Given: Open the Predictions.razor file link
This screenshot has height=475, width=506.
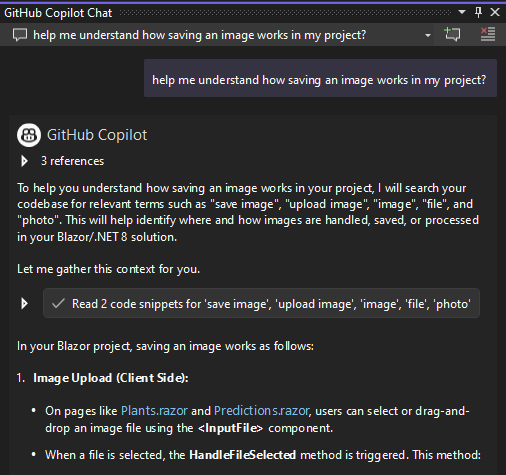Looking at the screenshot, I should coord(261,411).
